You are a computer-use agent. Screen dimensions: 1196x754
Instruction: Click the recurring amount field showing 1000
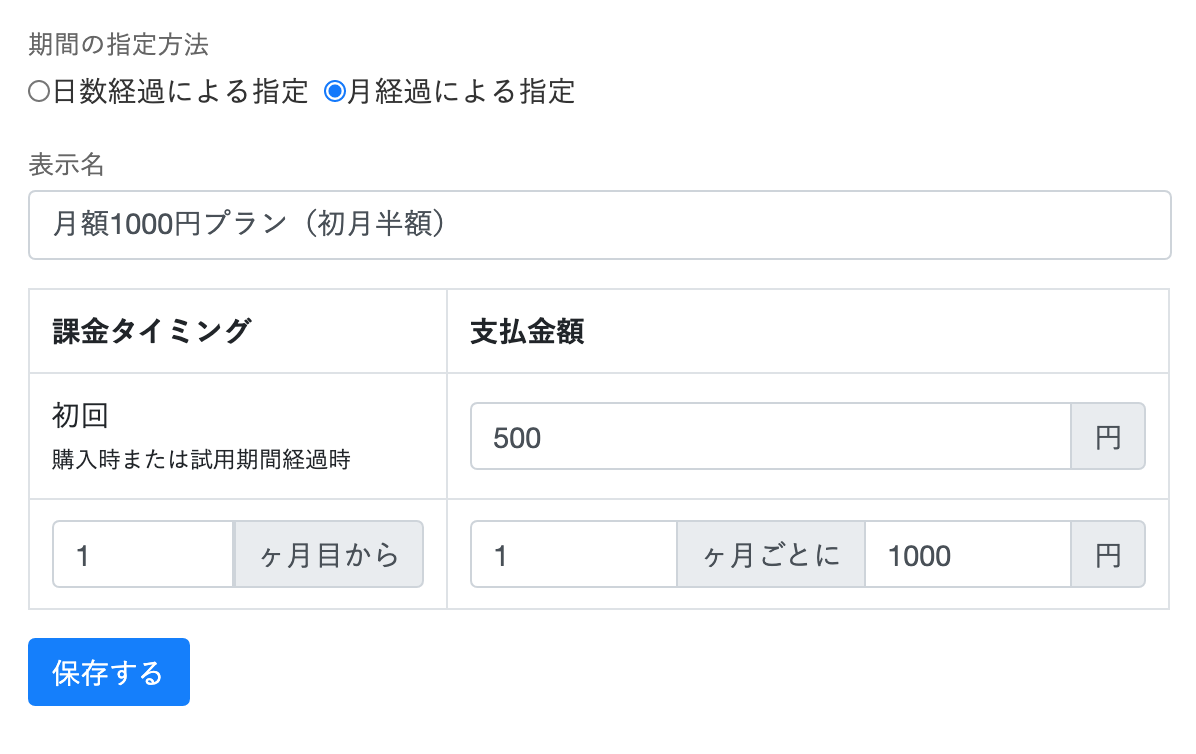[967, 555]
